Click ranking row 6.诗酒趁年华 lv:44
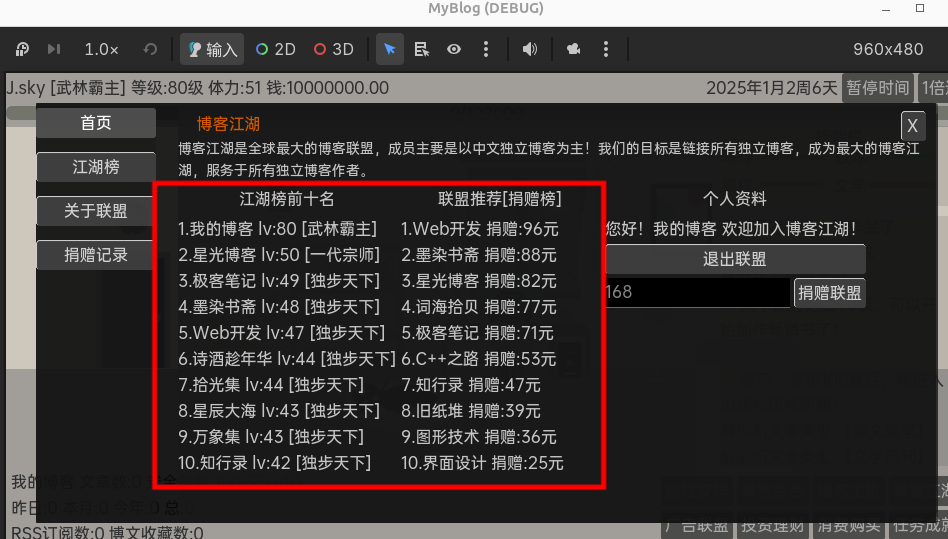Screen dimensions: 948x539 (x=287, y=359)
